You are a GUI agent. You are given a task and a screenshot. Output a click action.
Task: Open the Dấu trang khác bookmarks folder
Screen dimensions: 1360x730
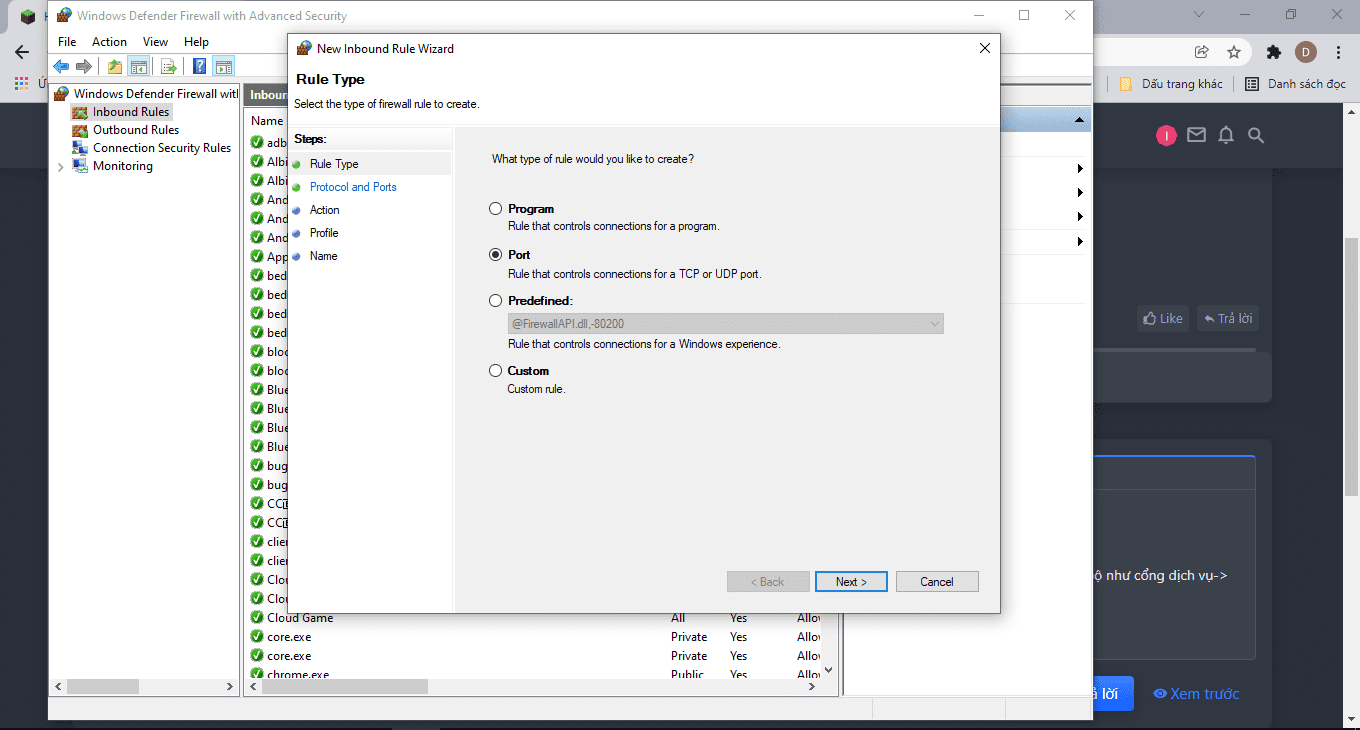(1171, 84)
